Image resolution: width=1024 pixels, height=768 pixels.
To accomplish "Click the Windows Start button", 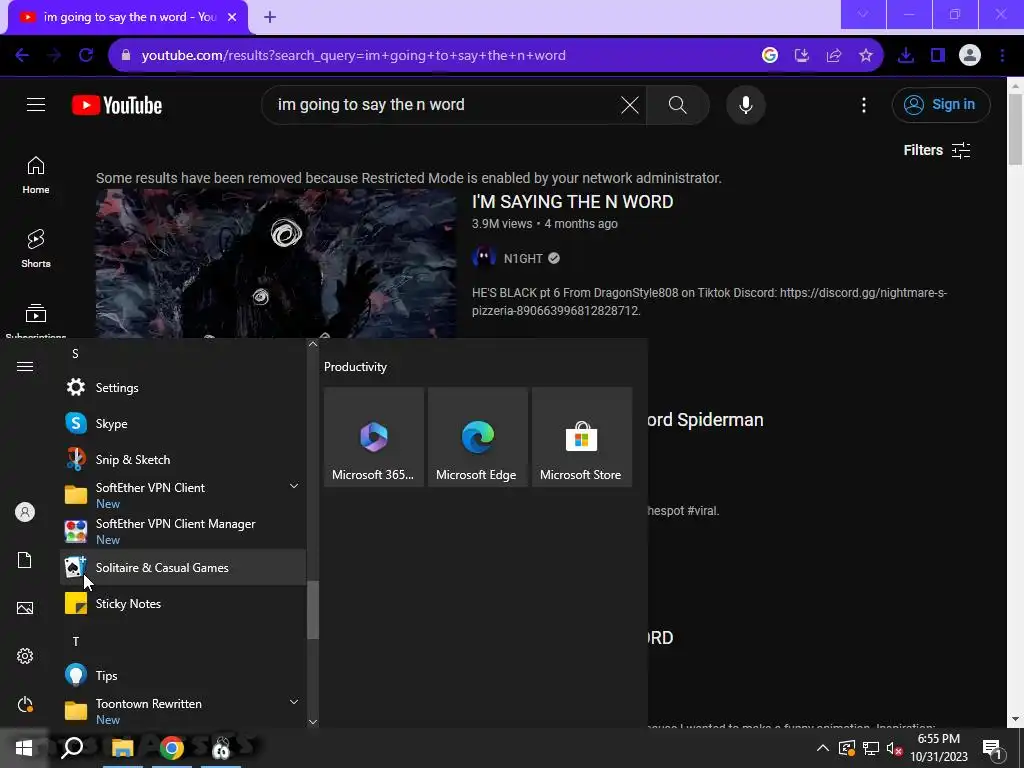I will 24,748.
